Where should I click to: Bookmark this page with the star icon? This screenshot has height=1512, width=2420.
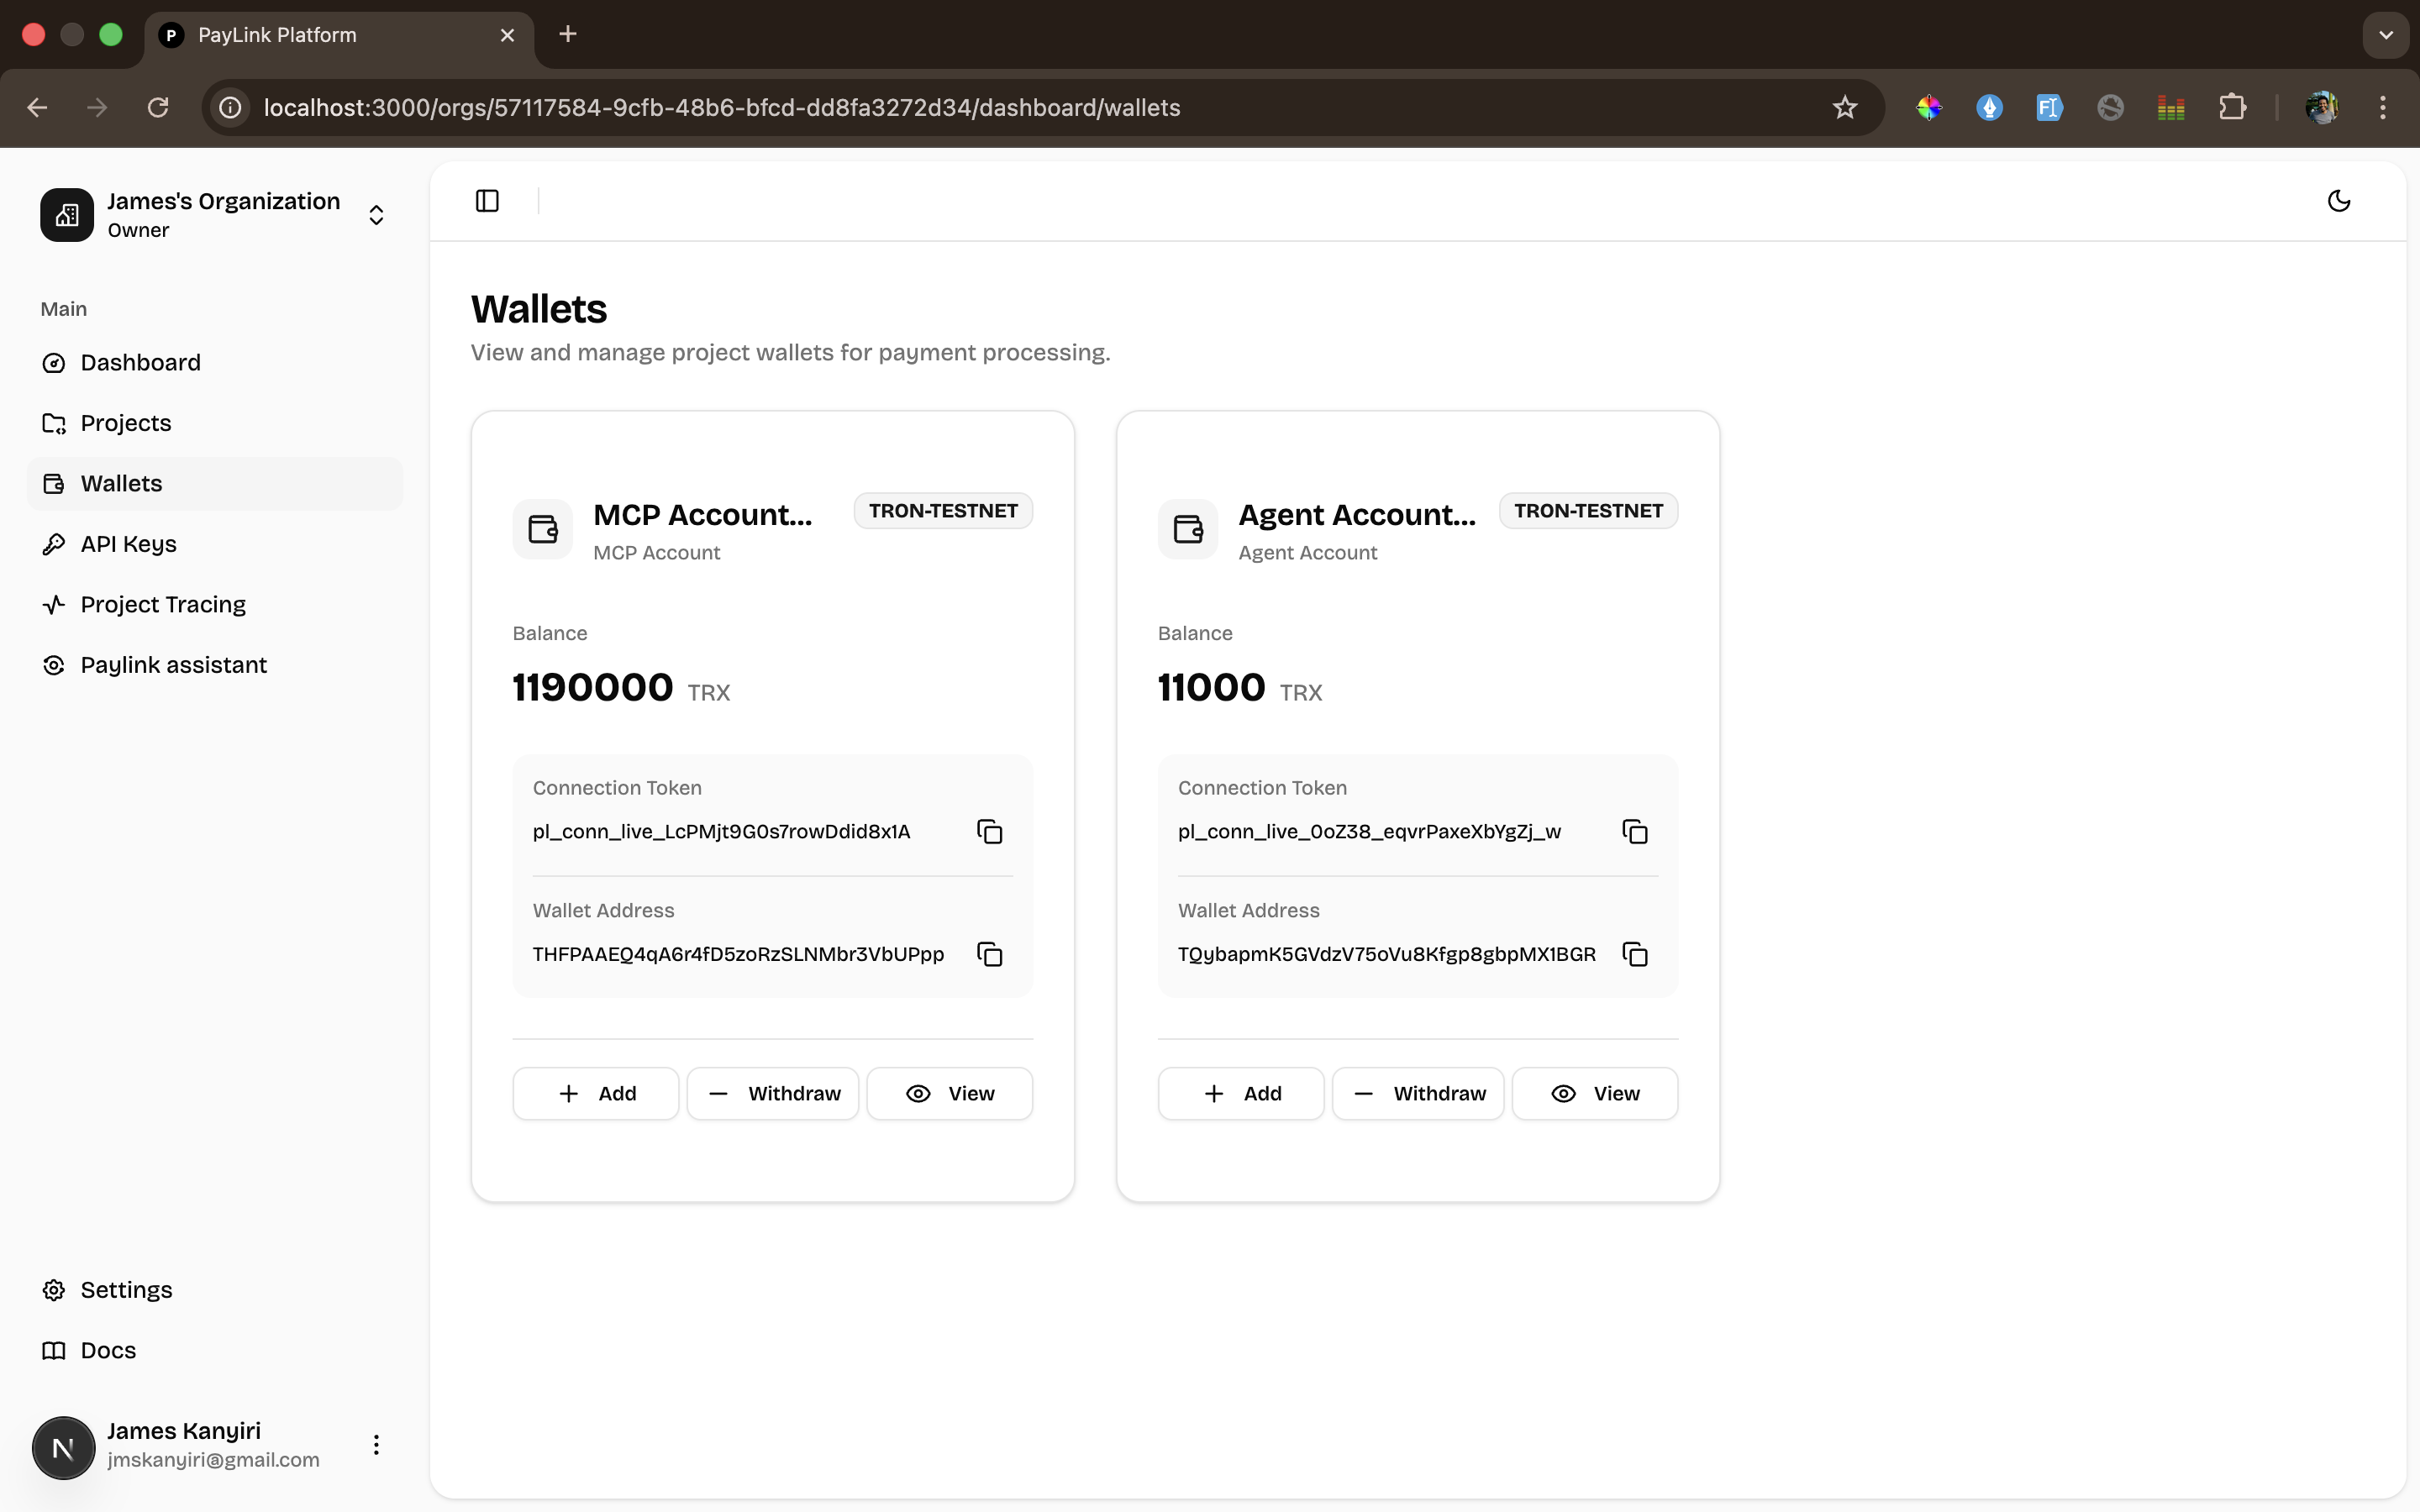click(x=1844, y=107)
